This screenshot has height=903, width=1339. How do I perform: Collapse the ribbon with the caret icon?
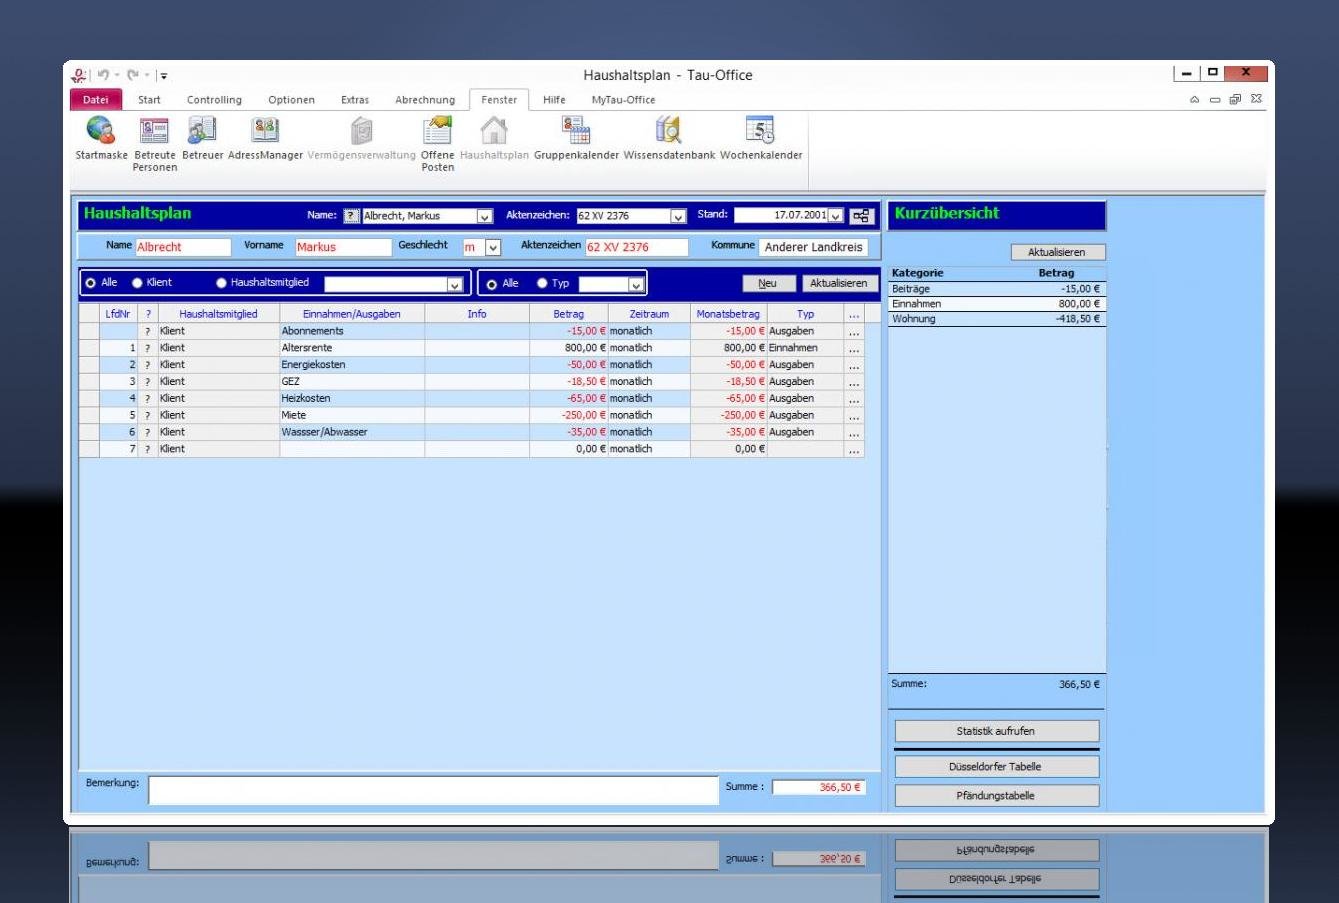[1194, 100]
